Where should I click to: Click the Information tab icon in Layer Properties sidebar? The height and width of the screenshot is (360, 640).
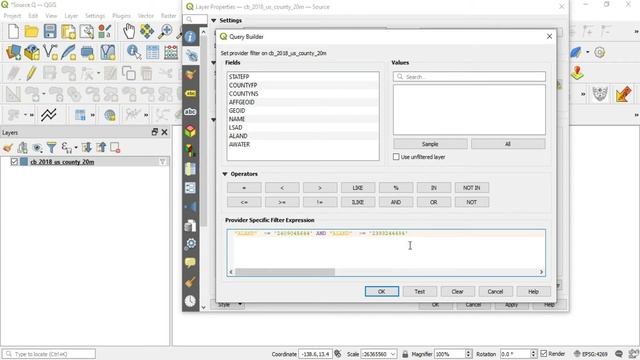[x=190, y=37]
